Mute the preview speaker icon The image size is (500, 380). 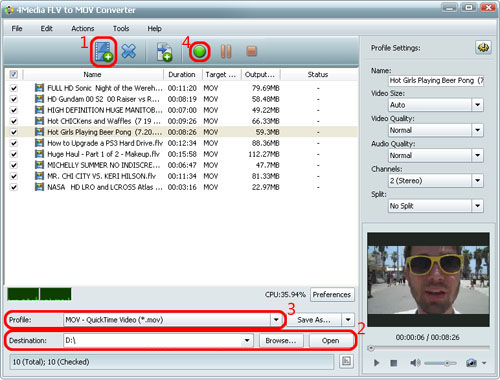(415, 363)
